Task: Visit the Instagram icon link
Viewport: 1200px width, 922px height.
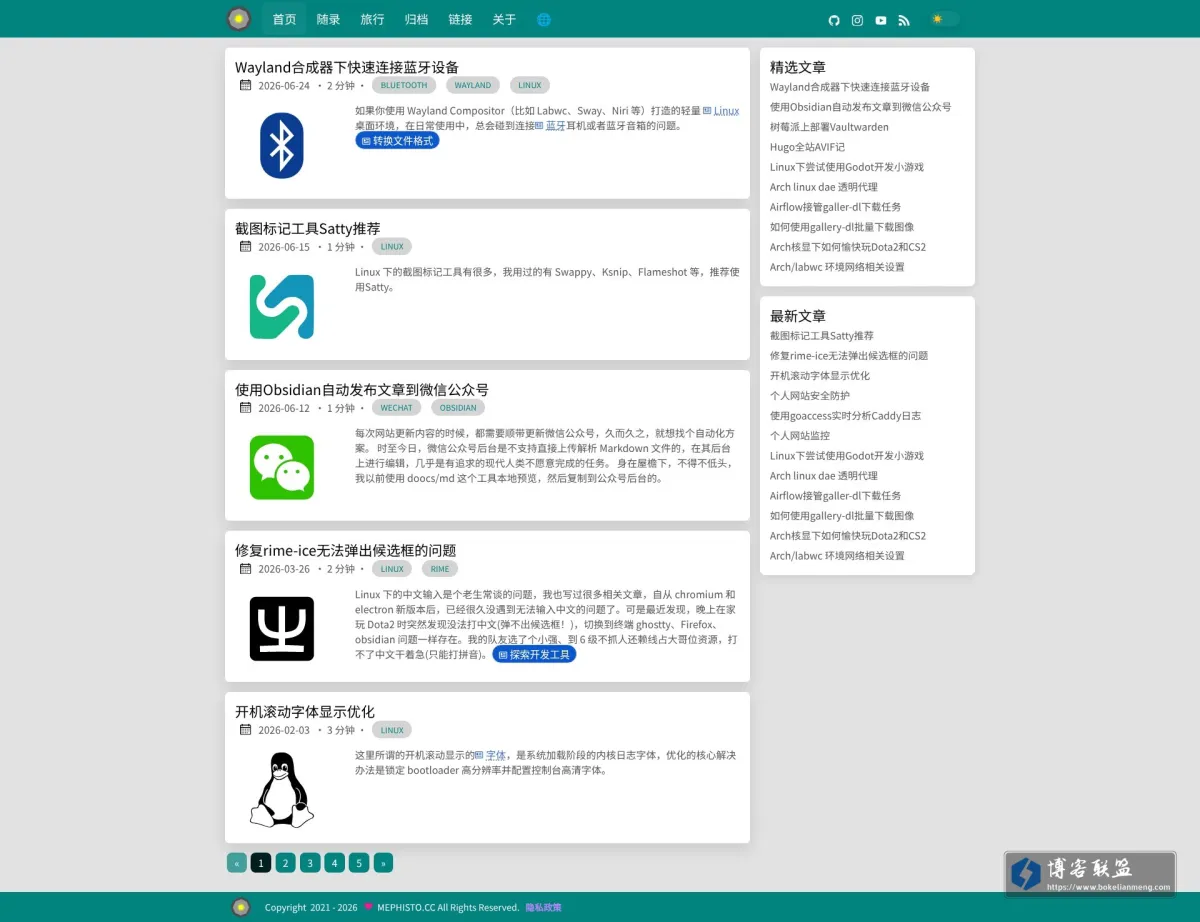Action: (x=857, y=20)
